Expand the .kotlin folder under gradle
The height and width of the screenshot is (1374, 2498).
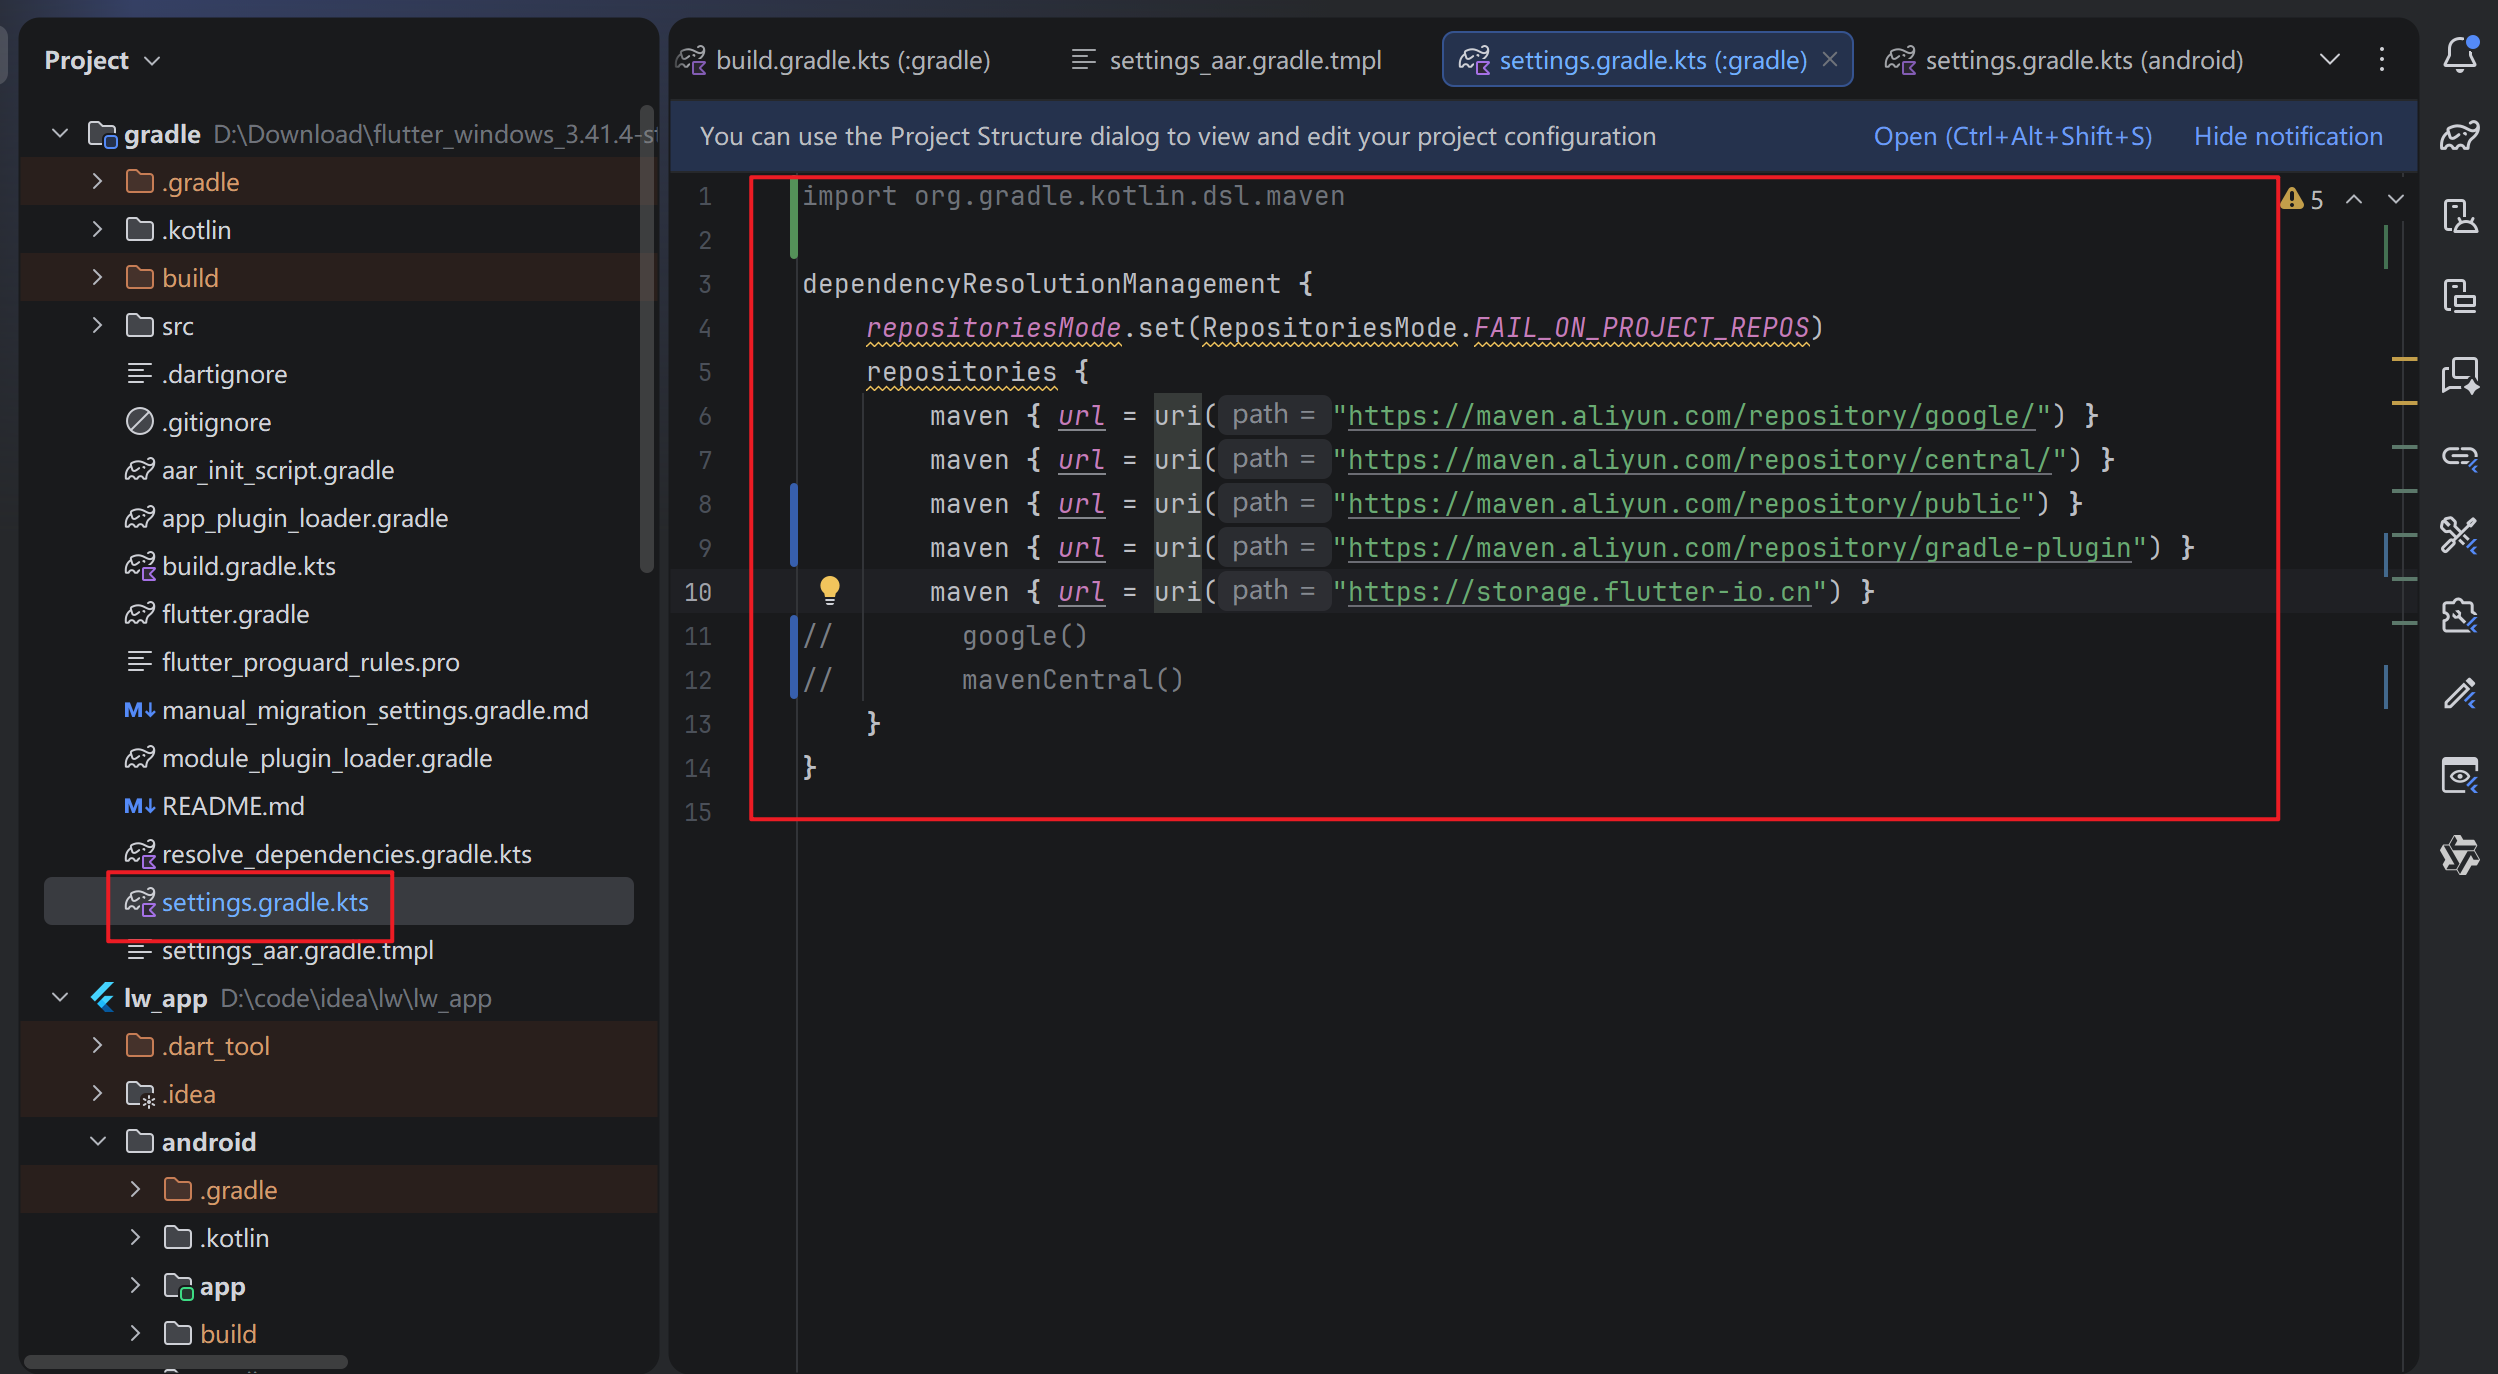pos(97,230)
